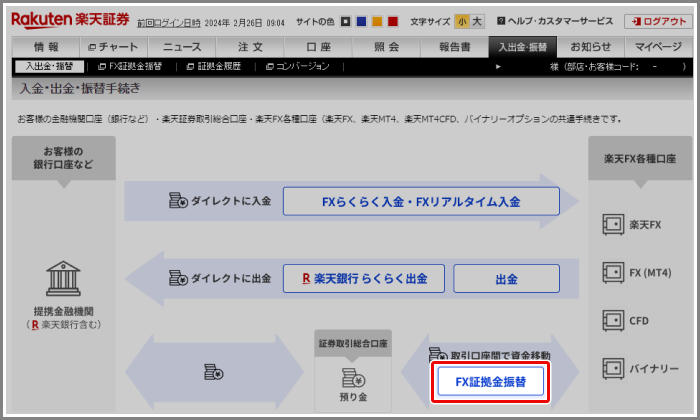Image resolution: width=700 pixels, height=420 pixels.
Task: Open the マイページ tab
Action: (658, 47)
